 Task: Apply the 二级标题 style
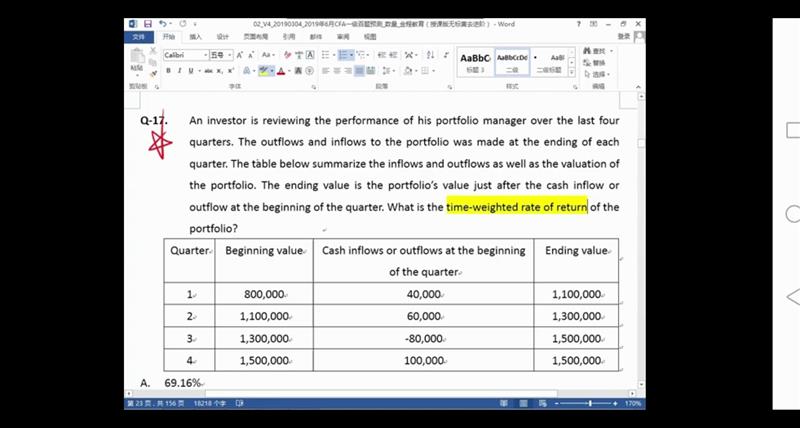pyautogui.click(x=549, y=62)
